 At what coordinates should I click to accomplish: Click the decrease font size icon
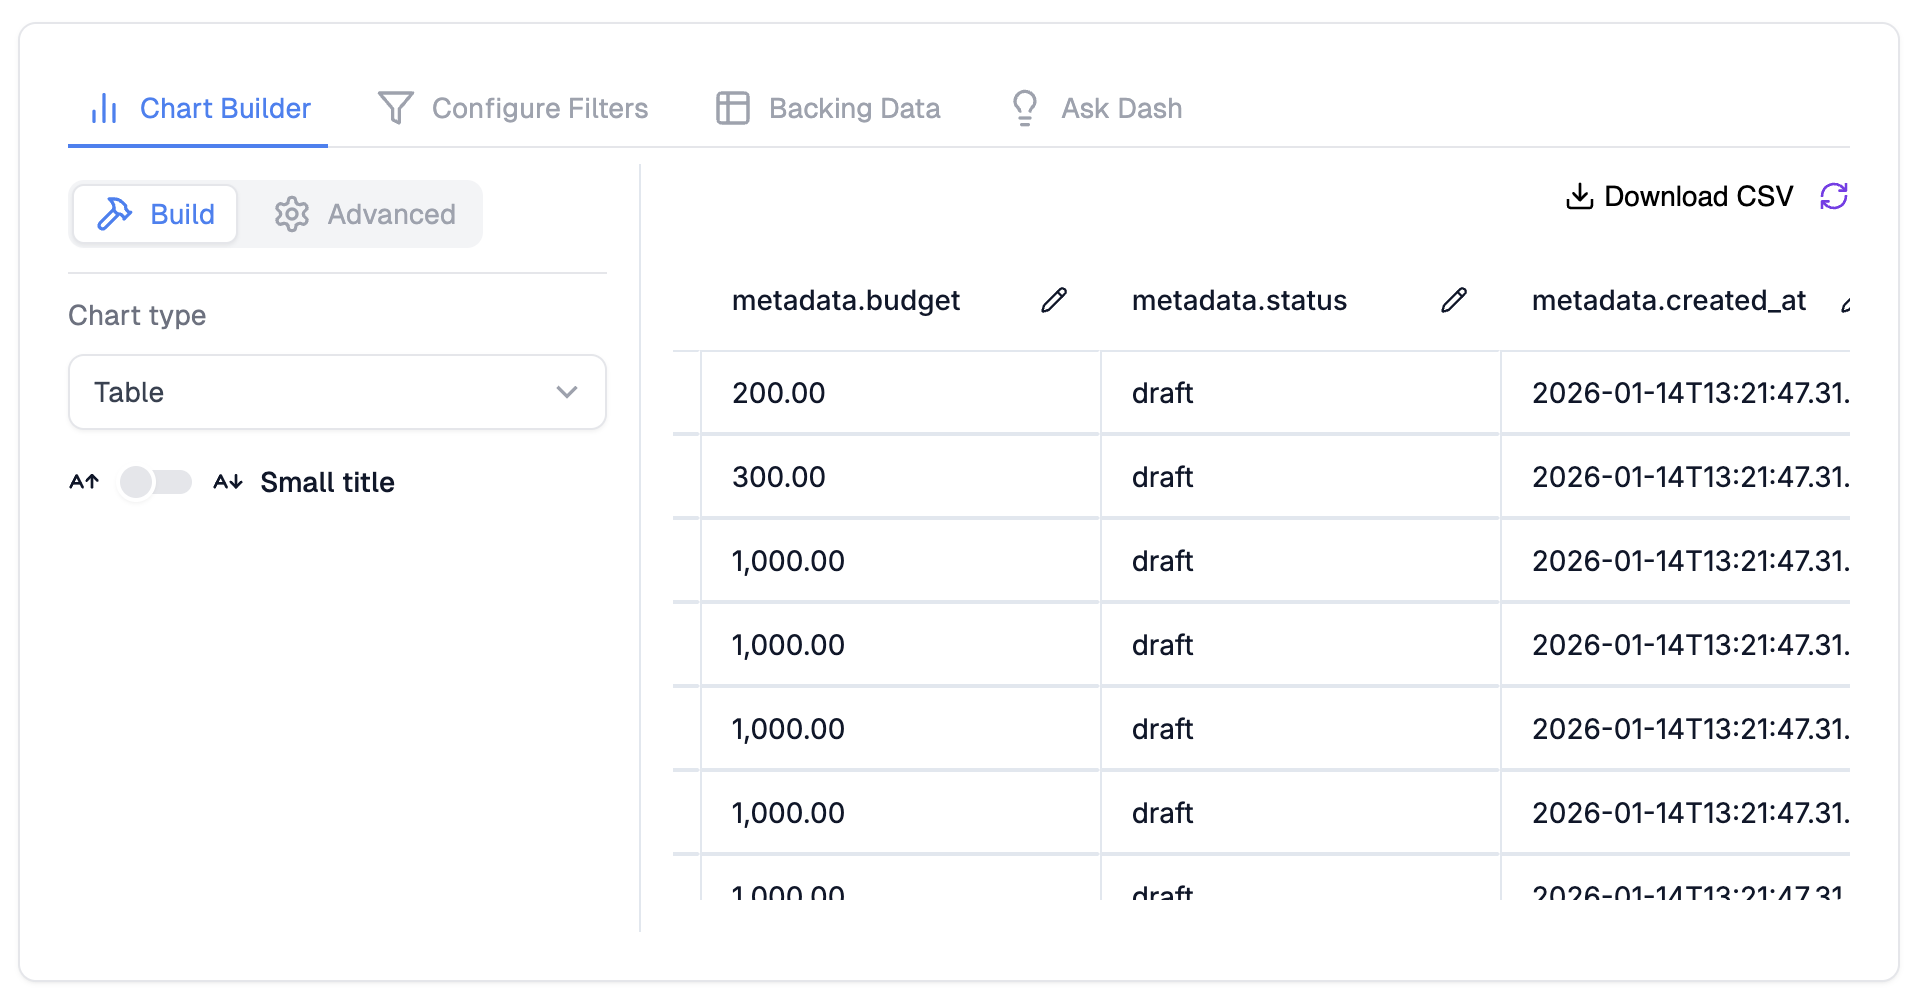click(228, 482)
